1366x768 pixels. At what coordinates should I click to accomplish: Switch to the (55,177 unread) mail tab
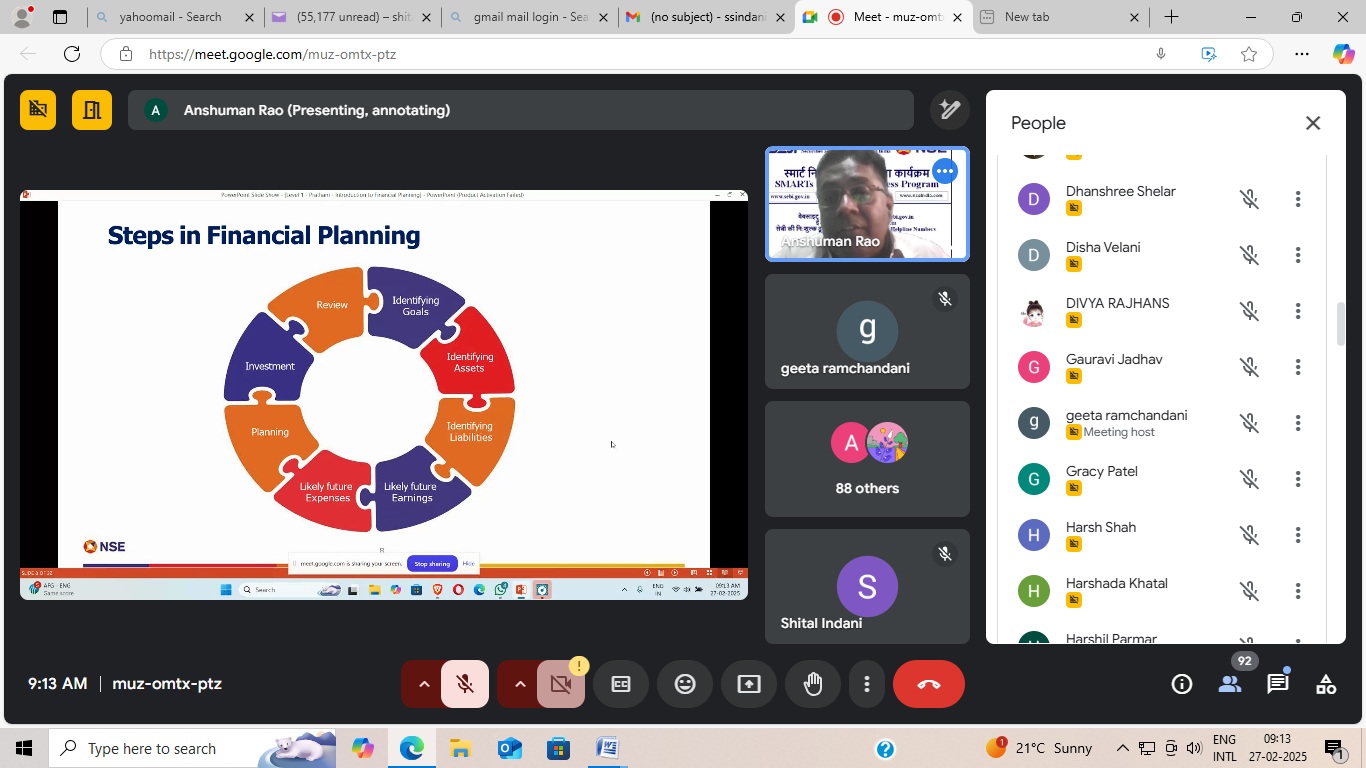point(354,17)
